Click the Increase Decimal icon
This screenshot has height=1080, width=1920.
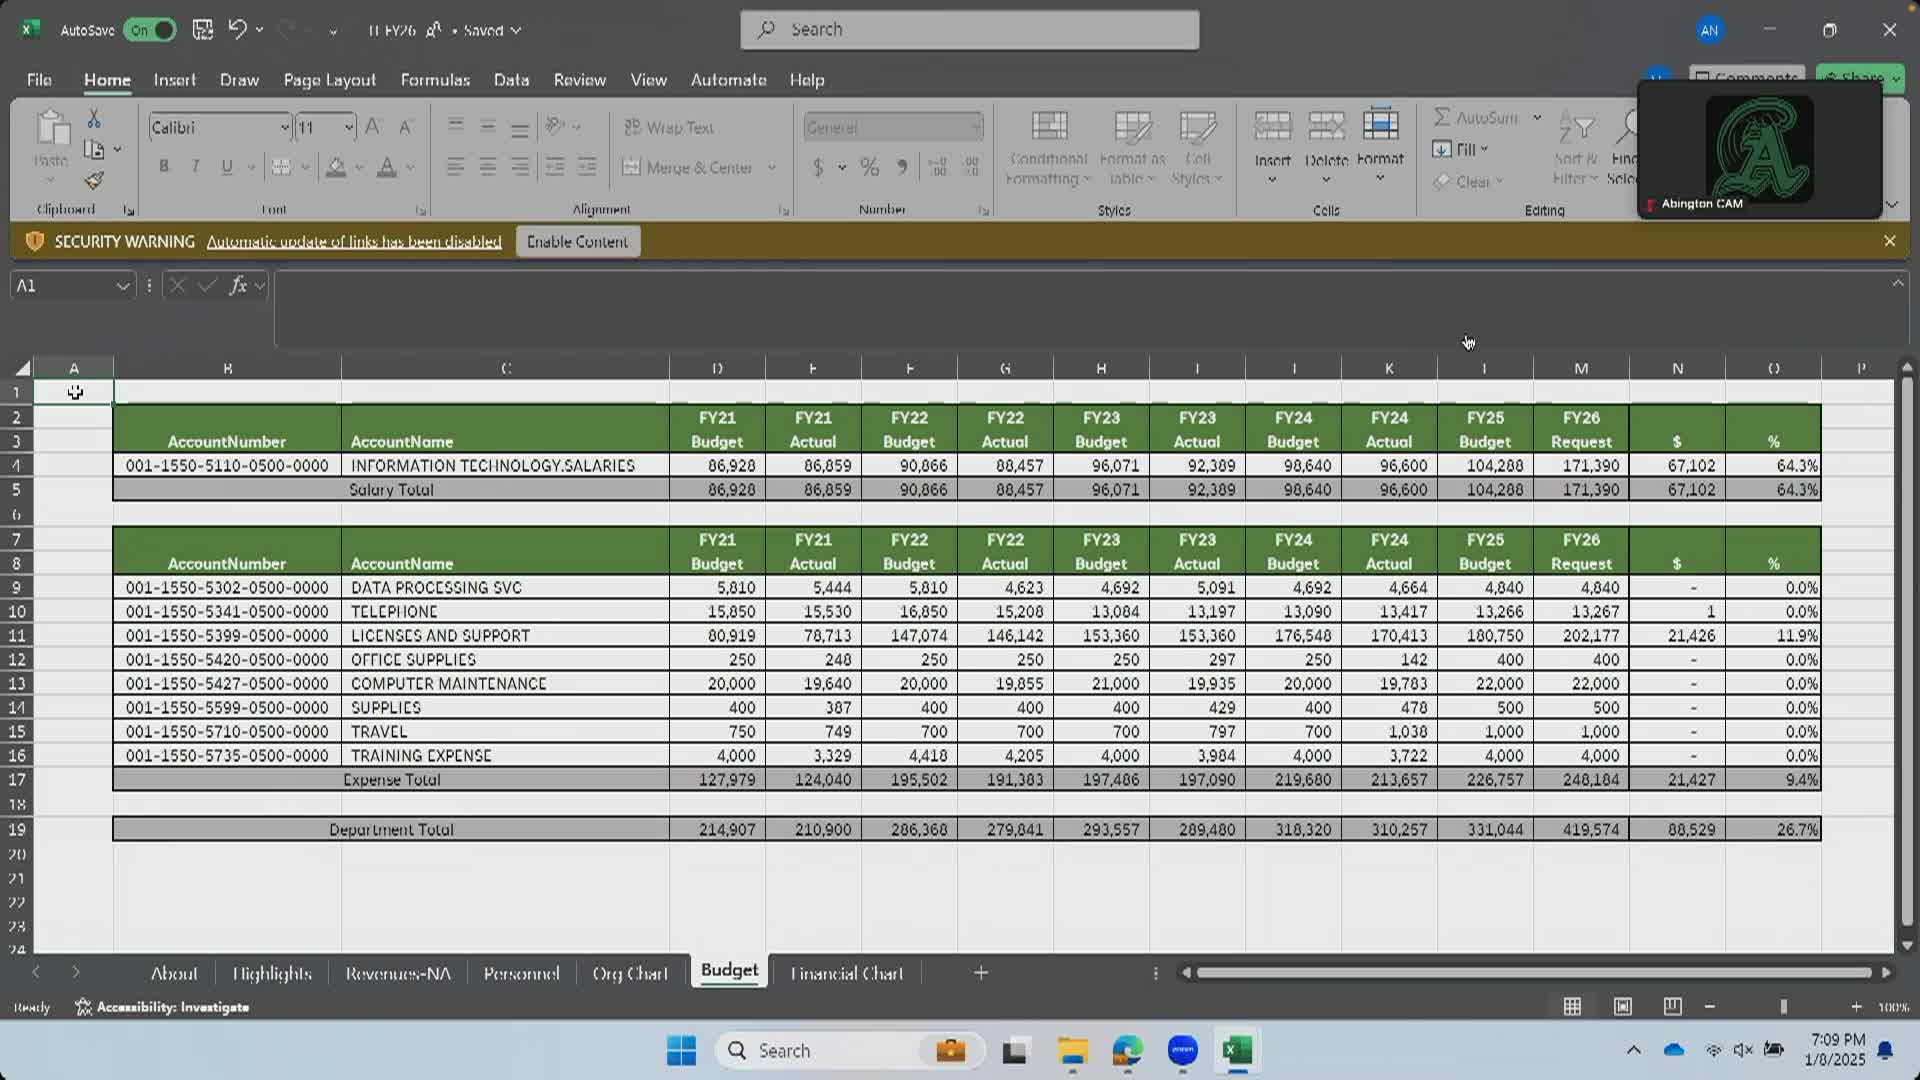(938, 168)
